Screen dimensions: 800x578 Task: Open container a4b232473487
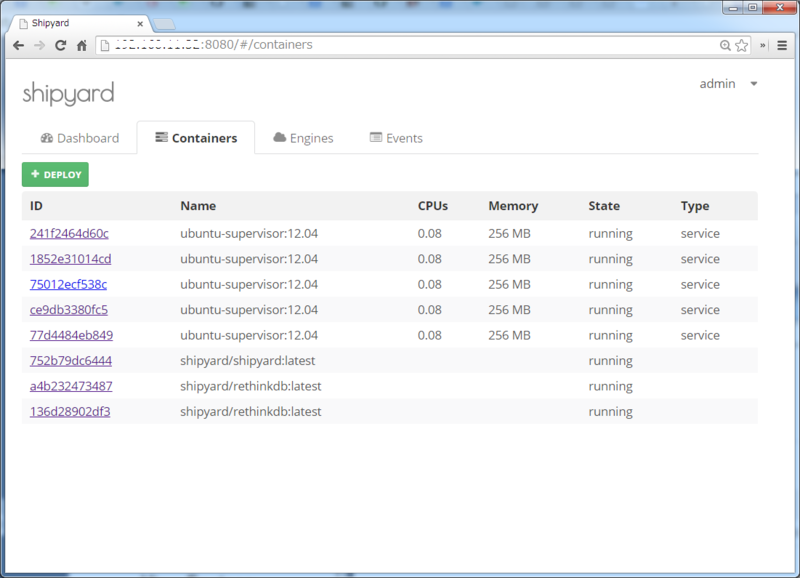tap(71, 387)
